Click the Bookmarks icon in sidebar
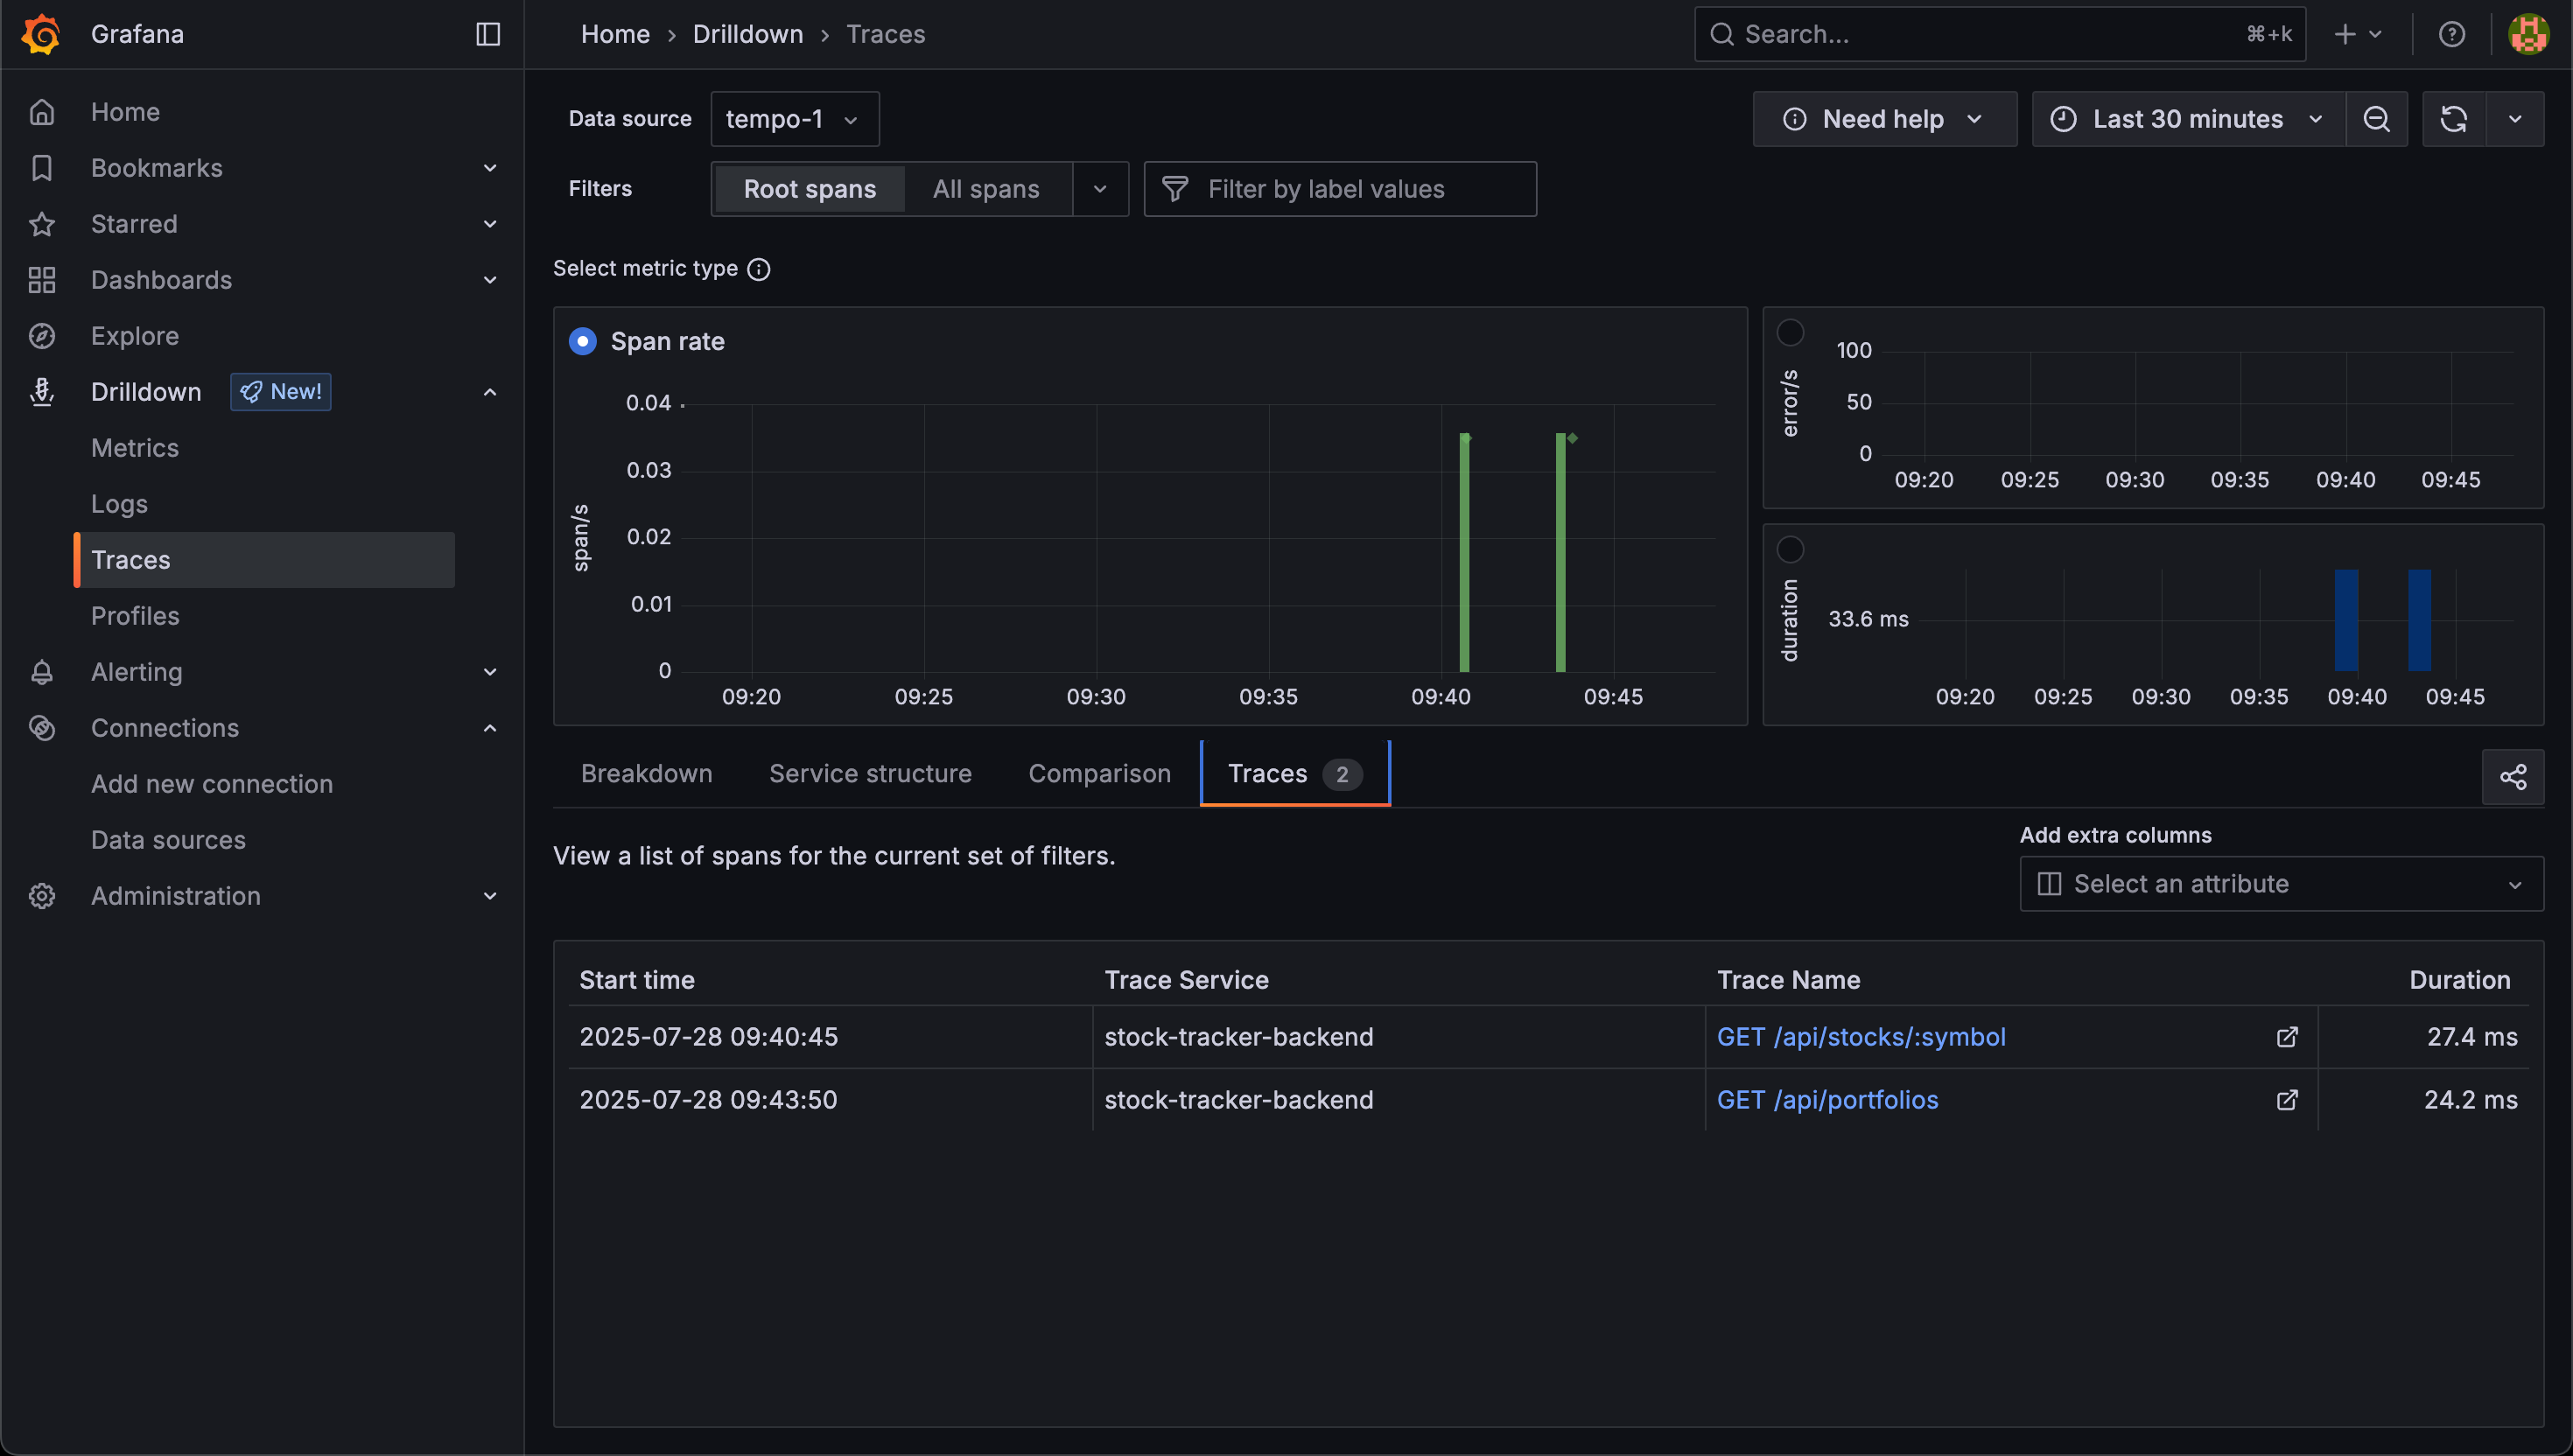This screenshot has height=1456, width=2573. [x=41, y=168]
